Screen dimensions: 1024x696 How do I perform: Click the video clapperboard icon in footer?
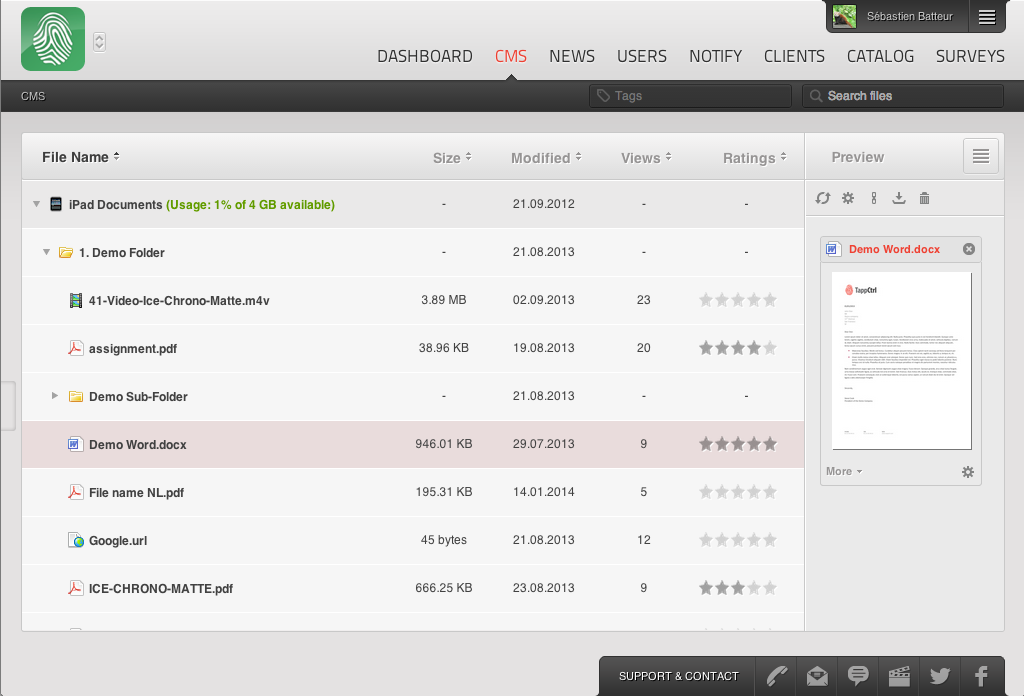click(x=899, y=676)
